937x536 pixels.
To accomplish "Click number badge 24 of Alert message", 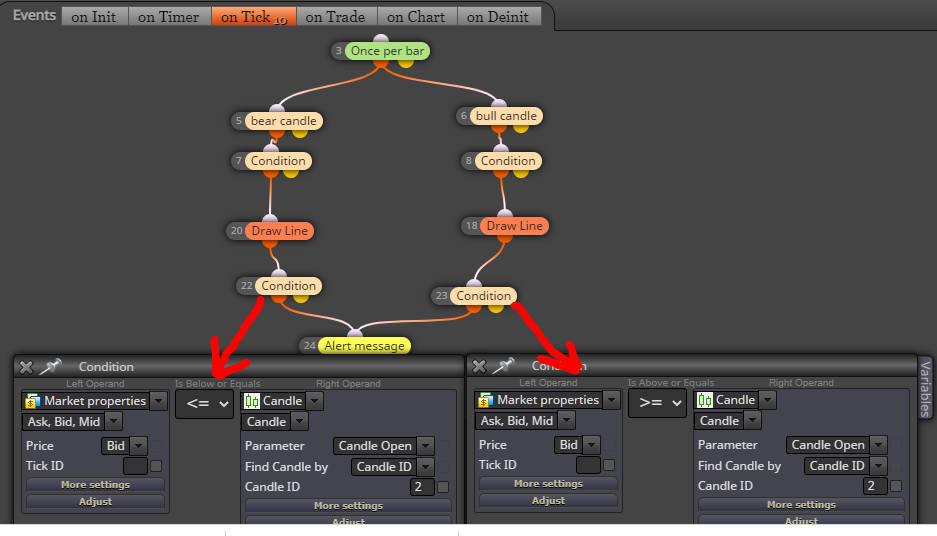I will click(310, 345).
